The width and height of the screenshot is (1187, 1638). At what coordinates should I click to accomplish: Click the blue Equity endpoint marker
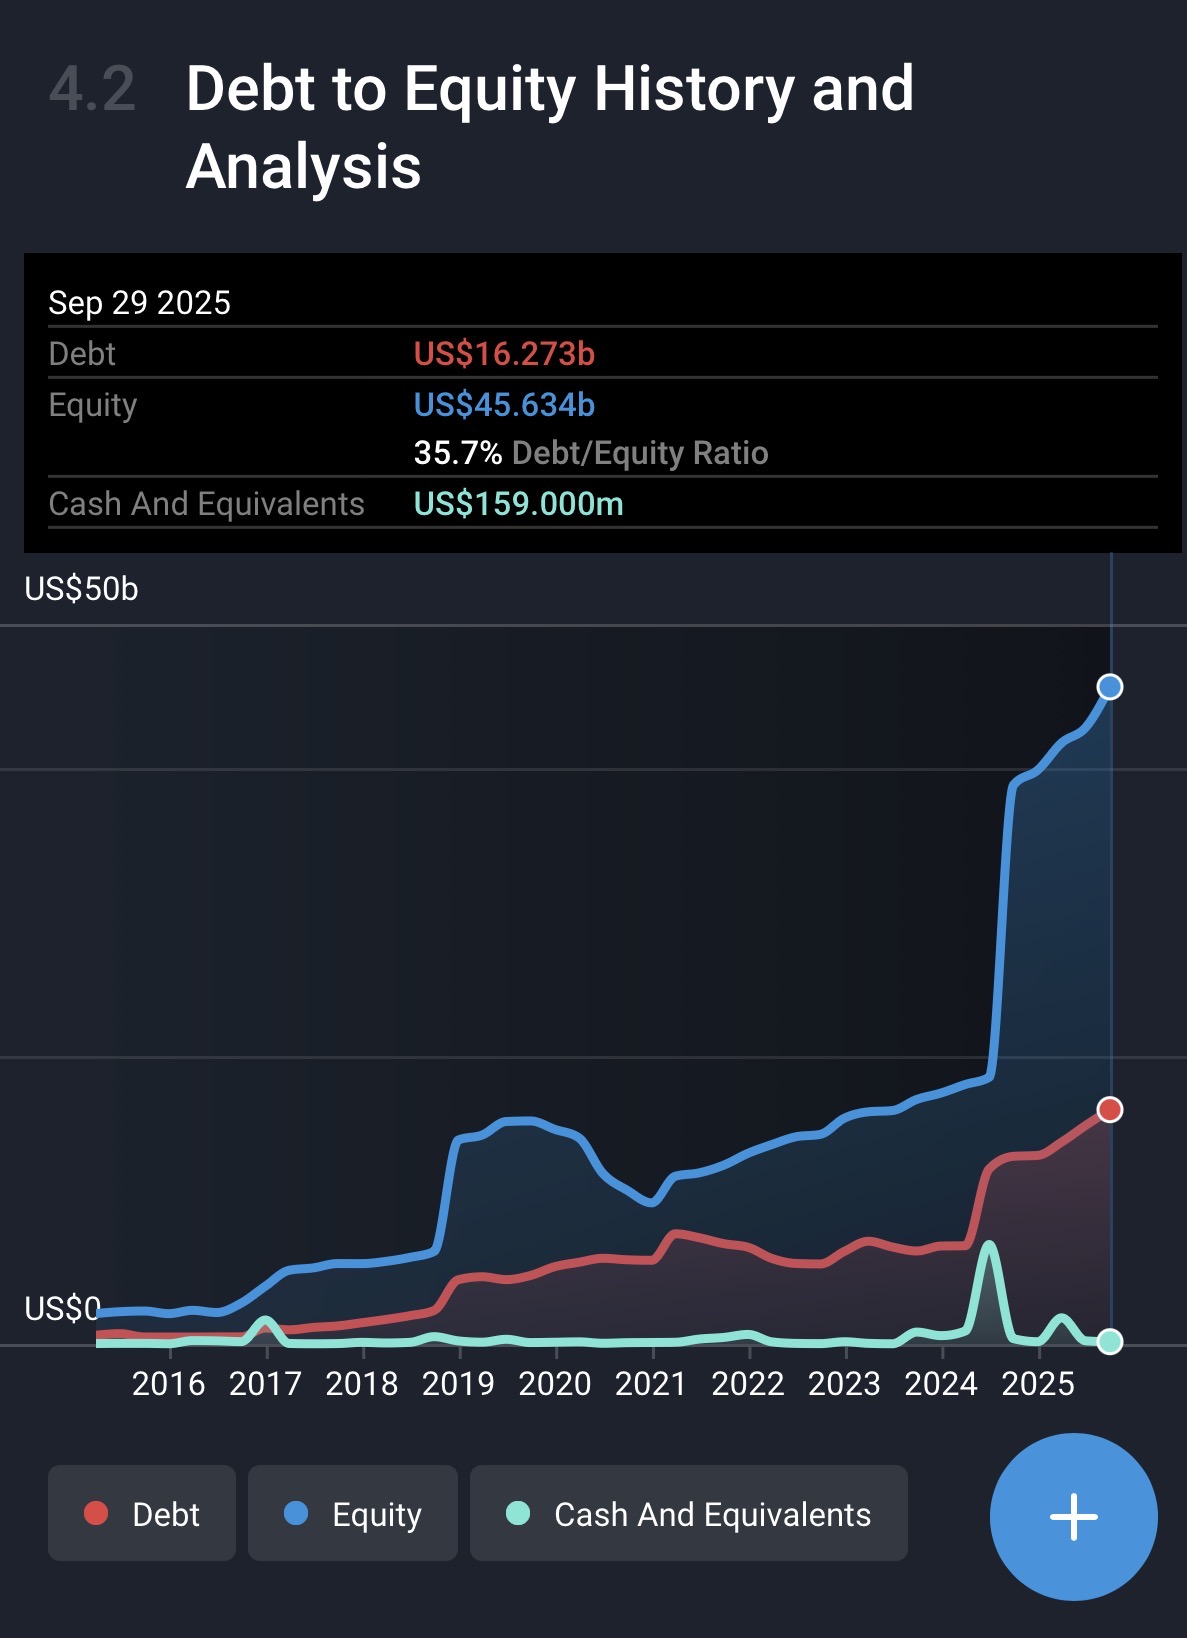click(x=1109, y=687)
